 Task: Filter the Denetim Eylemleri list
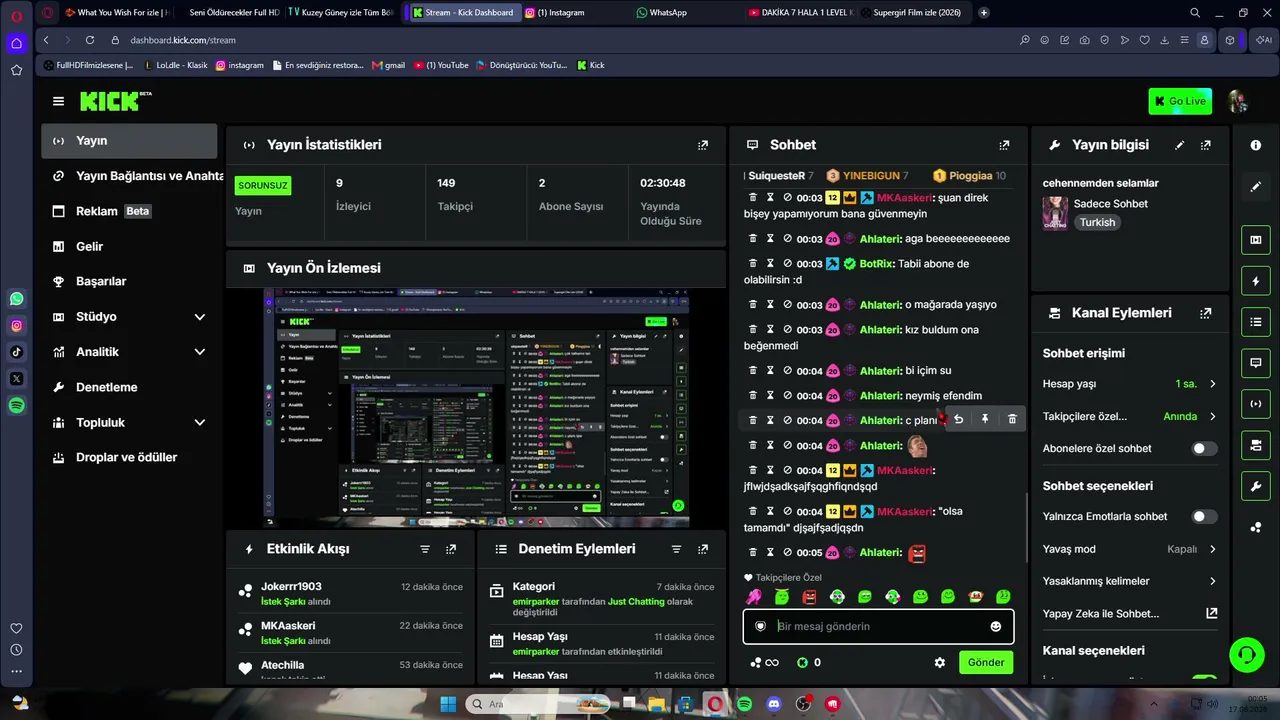676,549
